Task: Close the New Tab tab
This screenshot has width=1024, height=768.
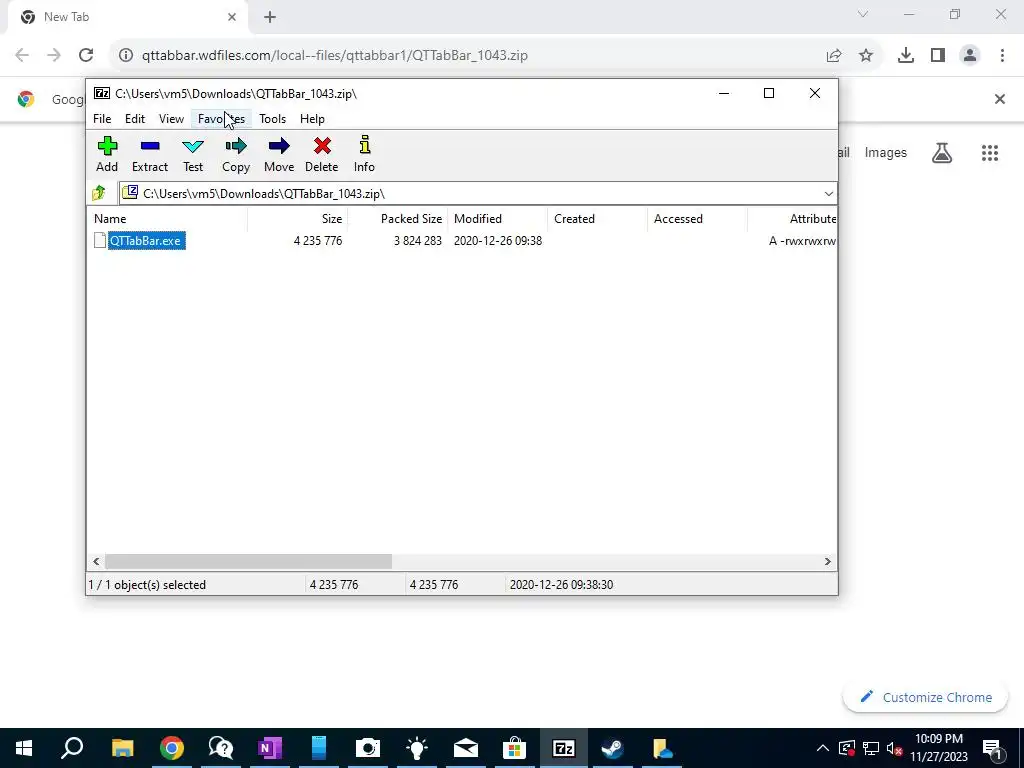Action: (232, 17)
